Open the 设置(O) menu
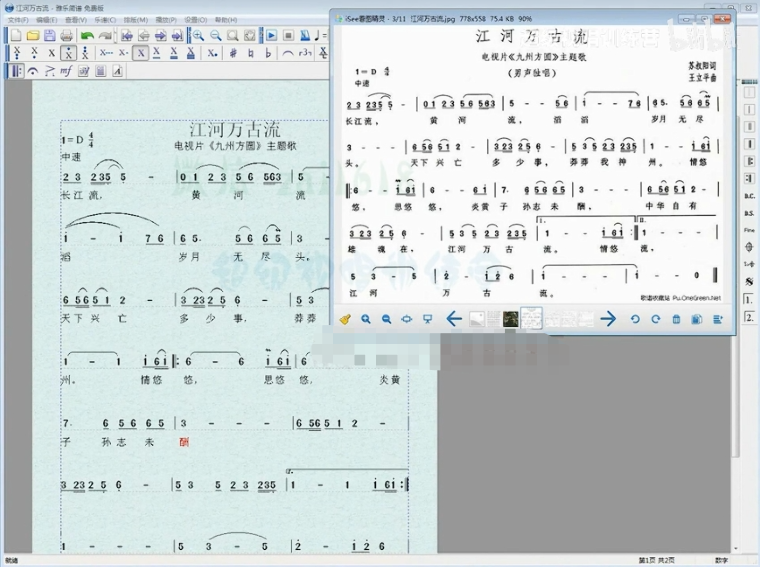 [196, 19]
